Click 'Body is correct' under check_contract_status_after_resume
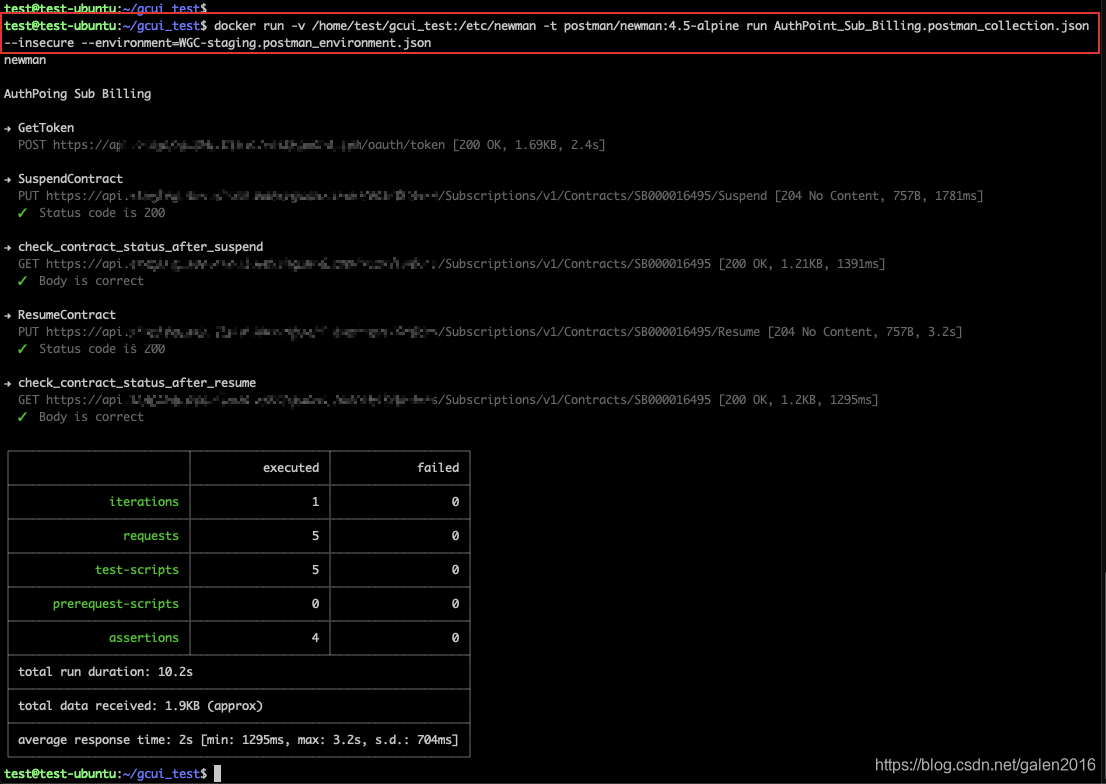The image size is (1106, 784). click(x=92, y=417)
